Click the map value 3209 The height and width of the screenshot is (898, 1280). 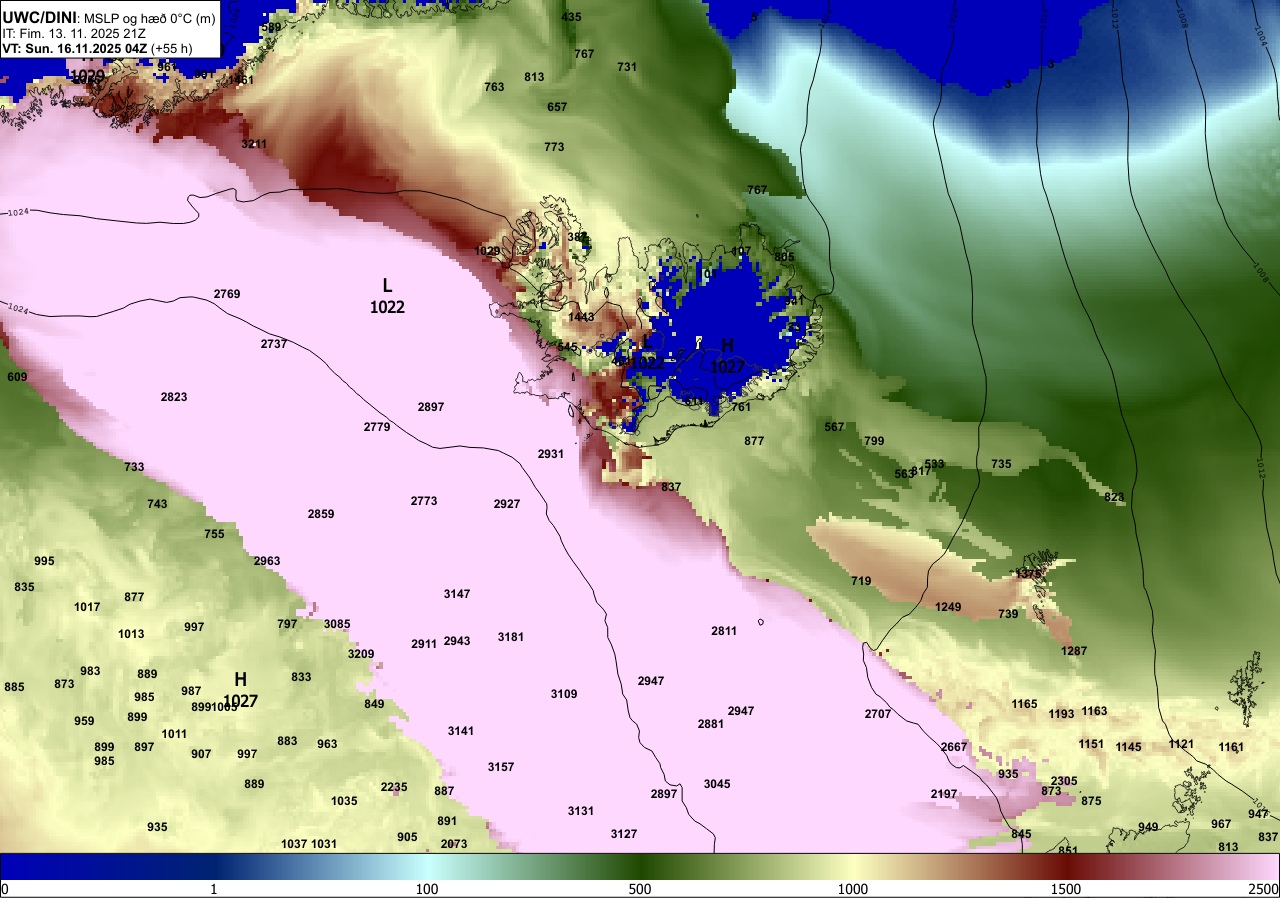coord(361,654)
